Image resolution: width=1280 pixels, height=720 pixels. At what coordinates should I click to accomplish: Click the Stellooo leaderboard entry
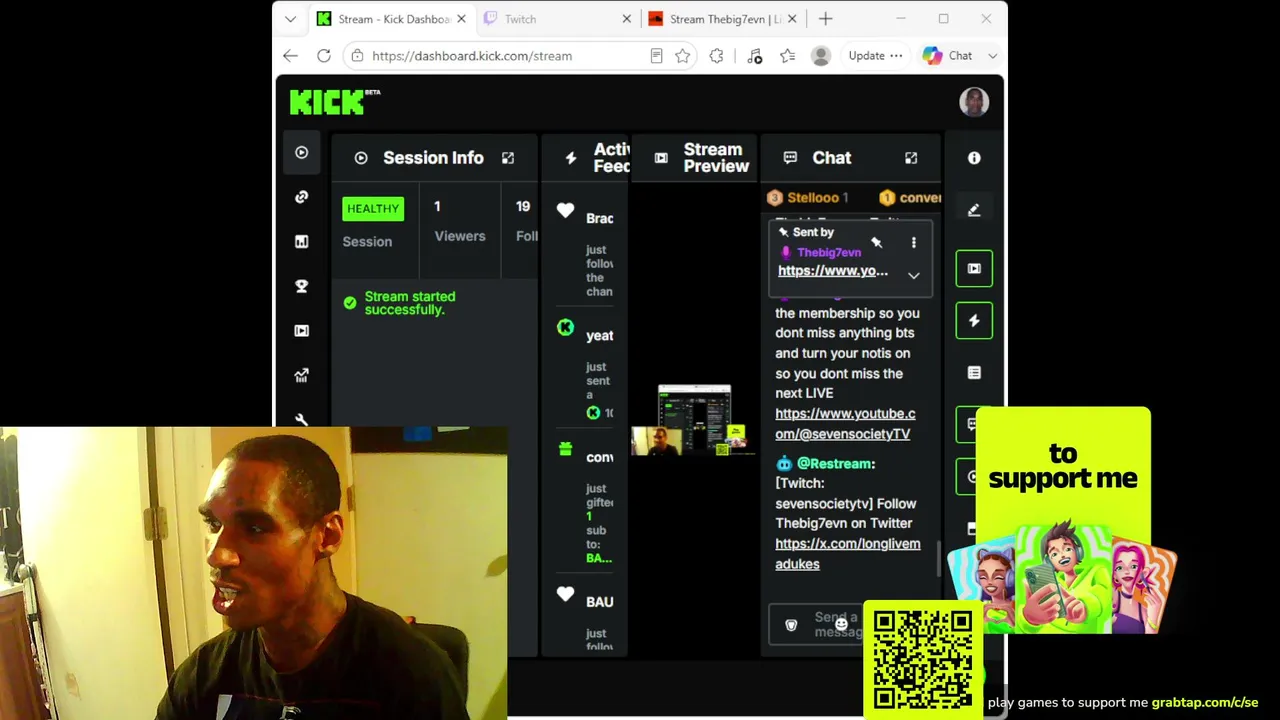click(808, 198)
